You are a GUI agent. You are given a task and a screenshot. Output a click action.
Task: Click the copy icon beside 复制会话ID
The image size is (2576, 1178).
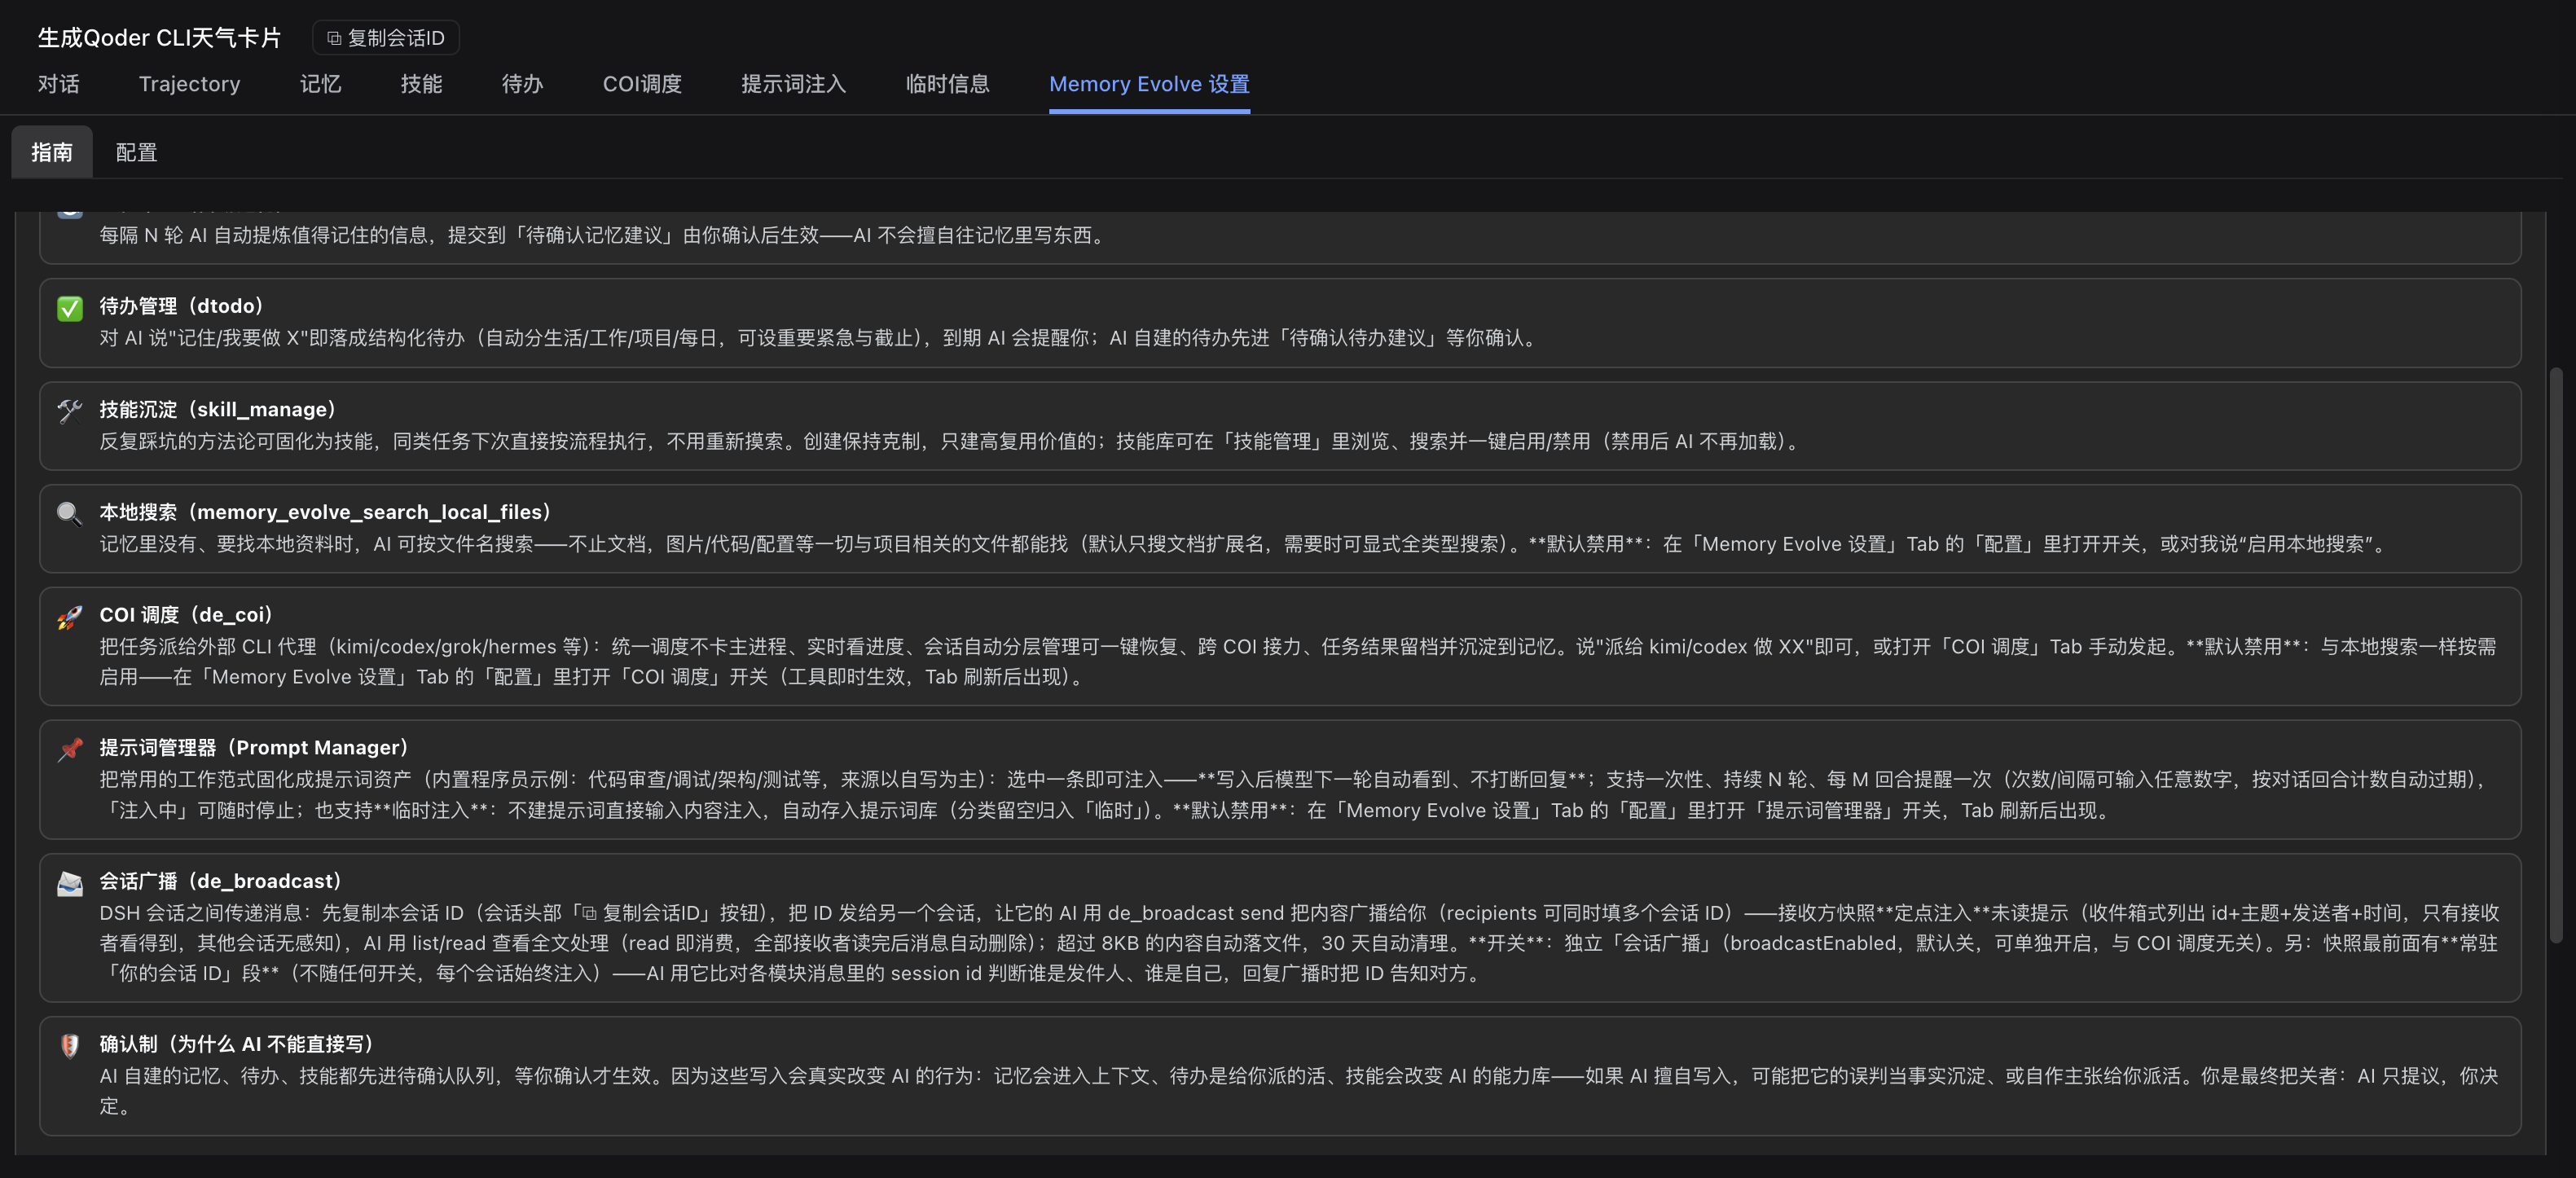coord(334,38)
